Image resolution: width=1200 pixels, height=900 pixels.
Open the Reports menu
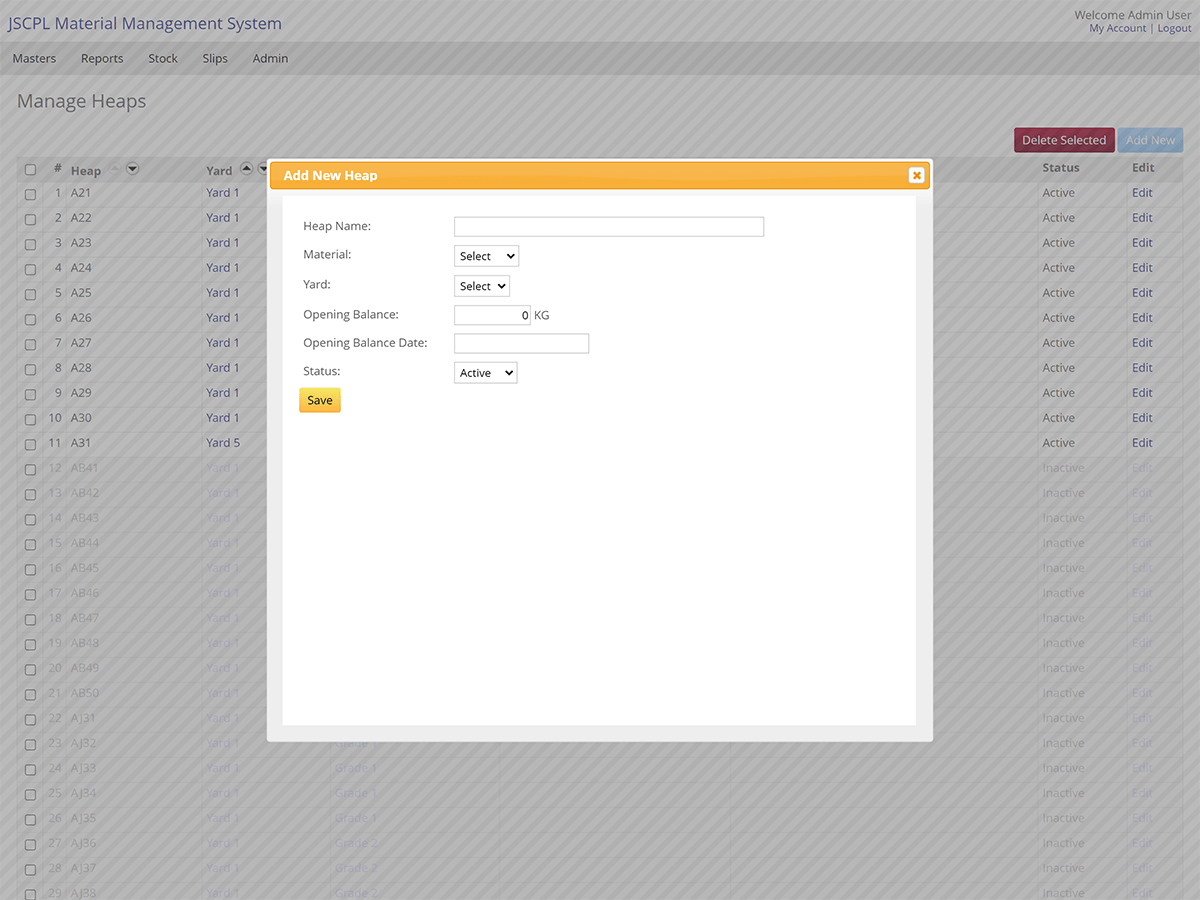click(101, 58)
